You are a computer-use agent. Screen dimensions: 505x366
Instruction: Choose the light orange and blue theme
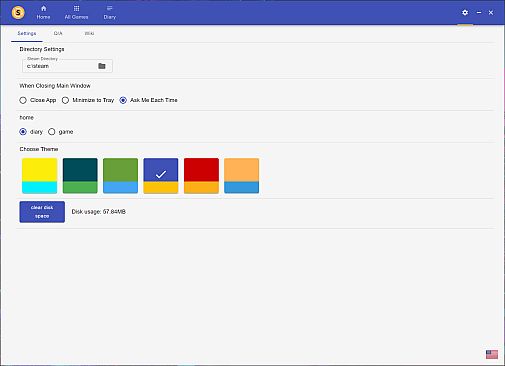click(x=242, y=176)
